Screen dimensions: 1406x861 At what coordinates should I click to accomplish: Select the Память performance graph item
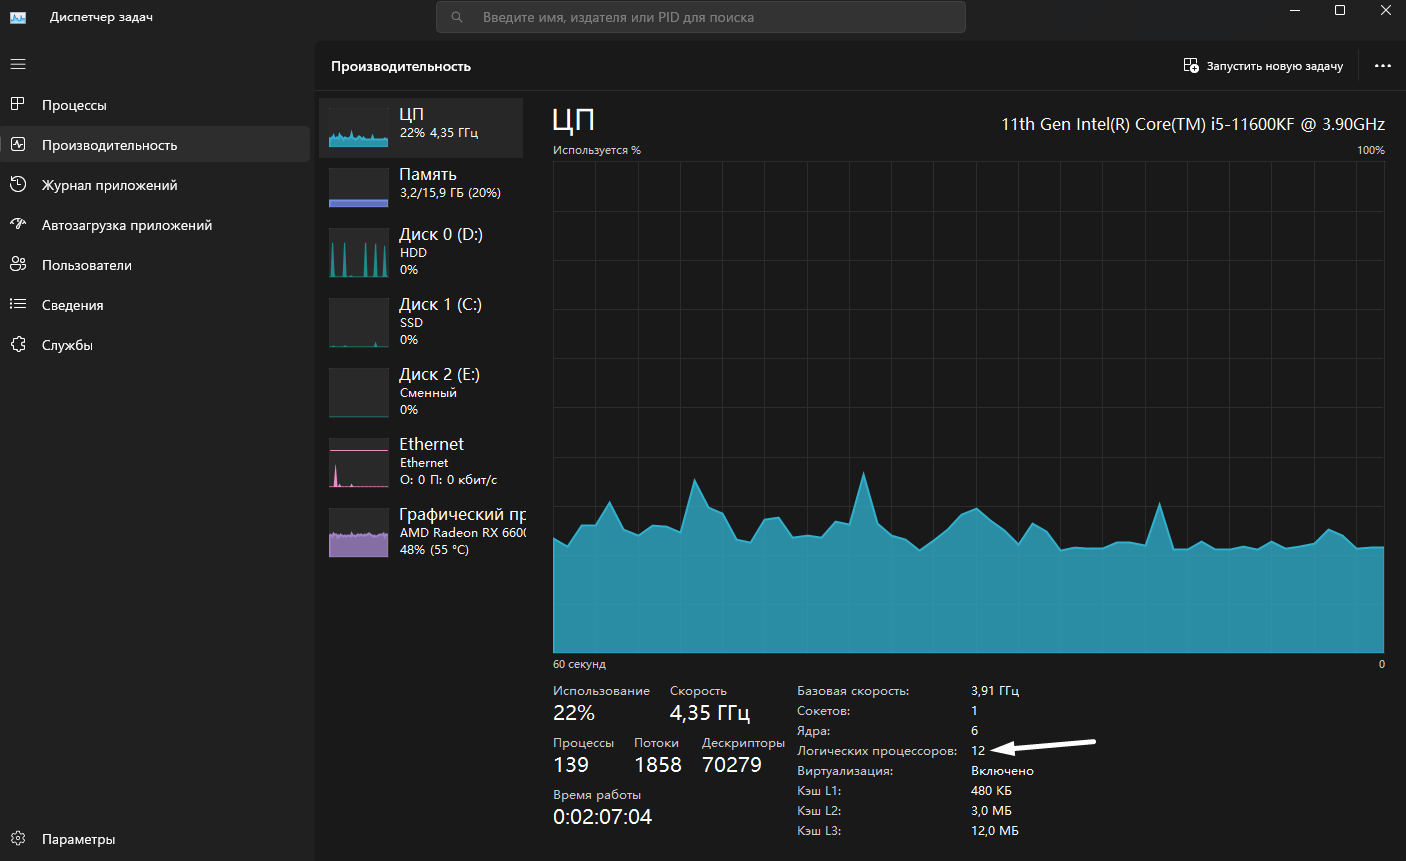click(x=421, y=188)
